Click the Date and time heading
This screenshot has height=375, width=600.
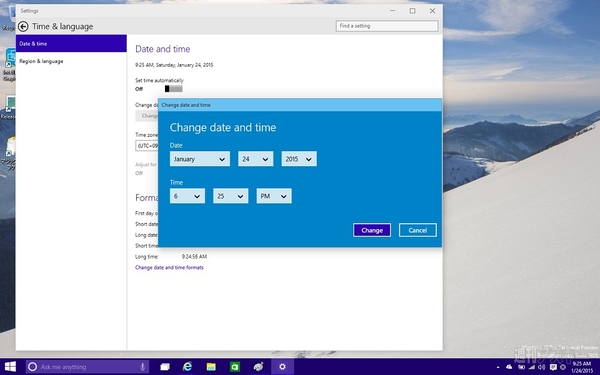(163, 49)
